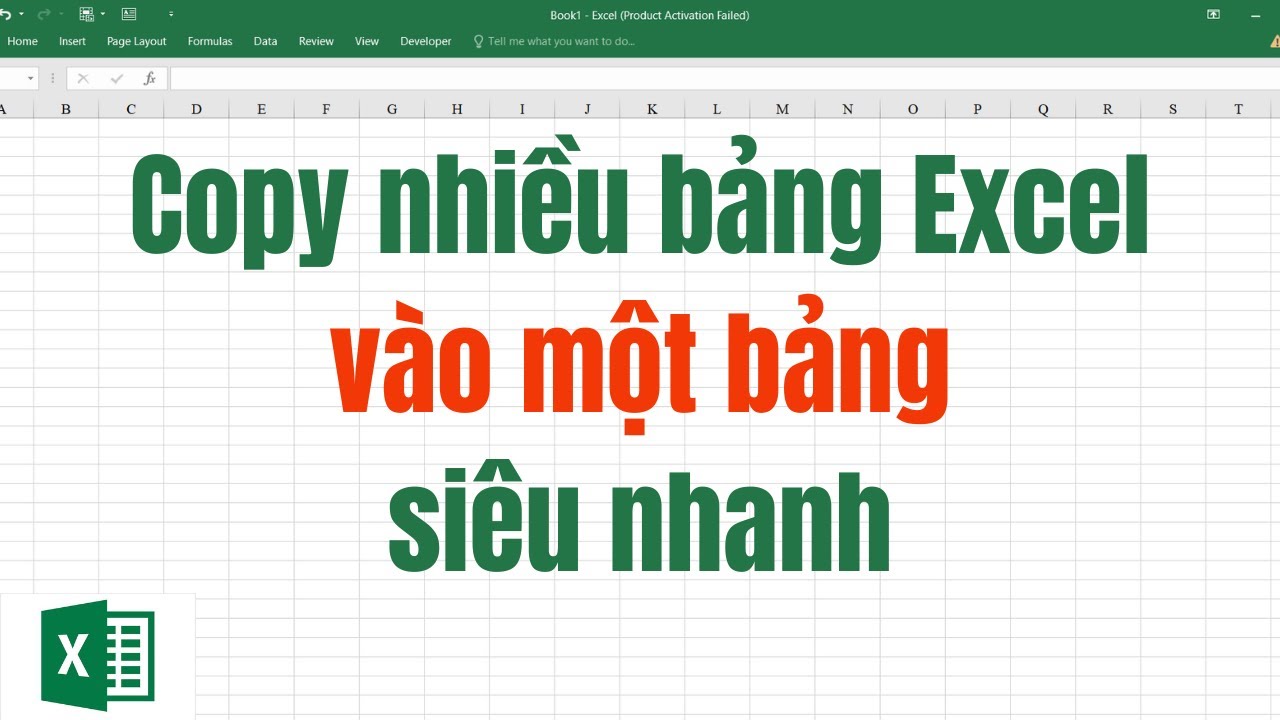Go to the Formulas tab

tap(210, 41)
